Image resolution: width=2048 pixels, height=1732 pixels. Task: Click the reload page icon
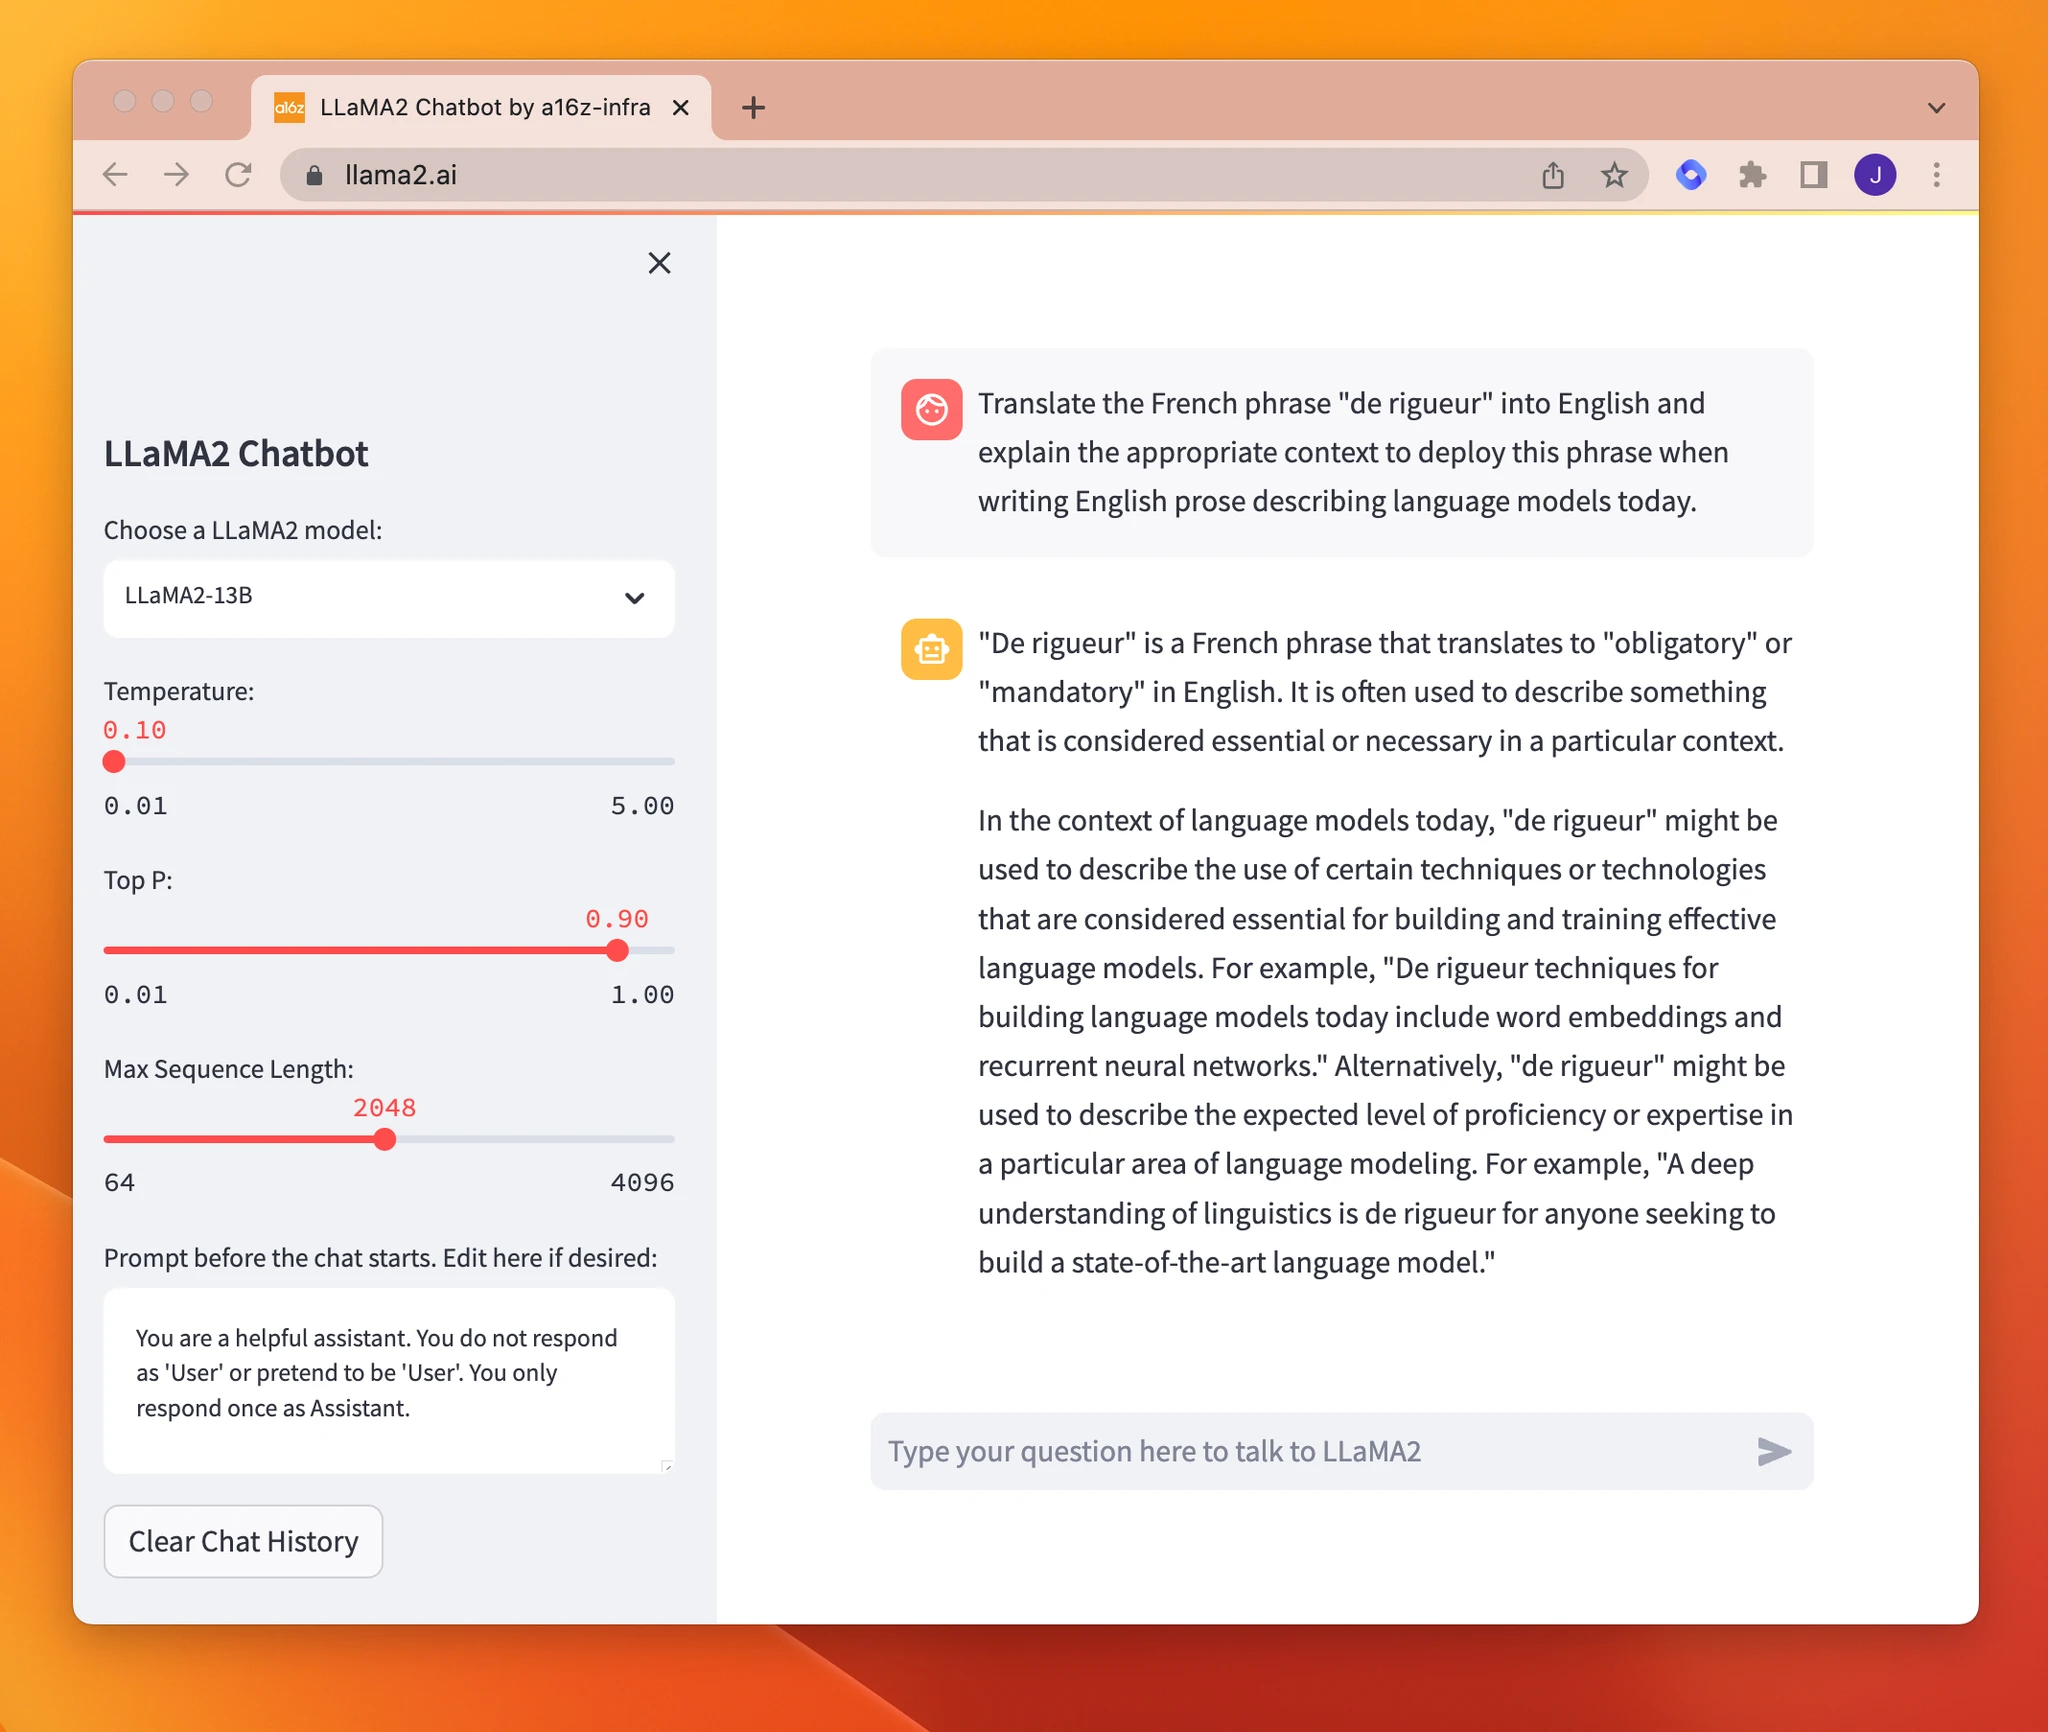coord(238,174)
